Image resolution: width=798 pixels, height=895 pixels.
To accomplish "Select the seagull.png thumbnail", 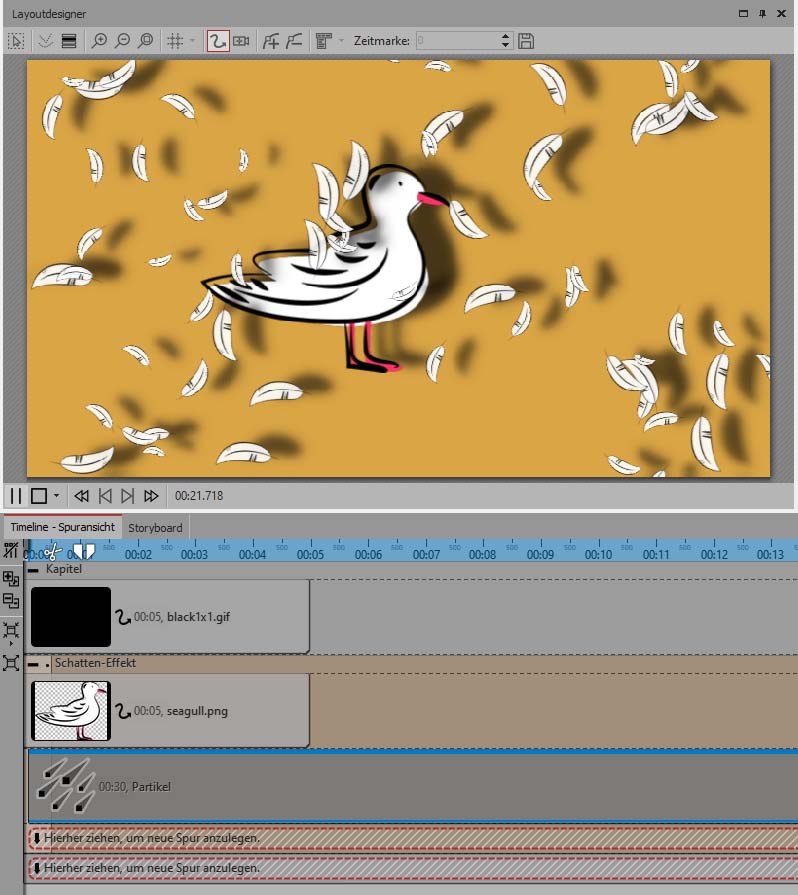I will [x=71, y=711].
